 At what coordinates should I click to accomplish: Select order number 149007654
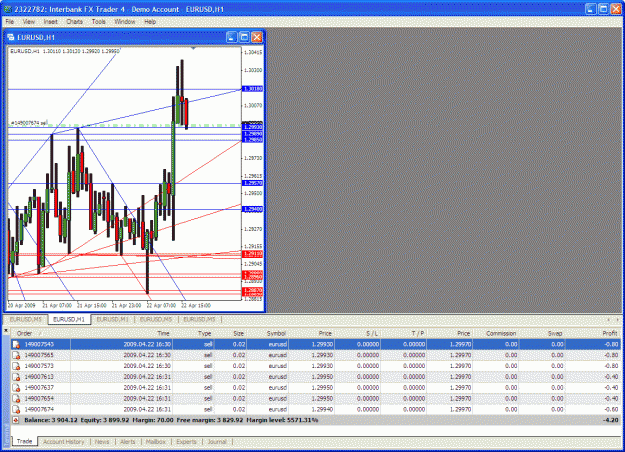[39, 398]
